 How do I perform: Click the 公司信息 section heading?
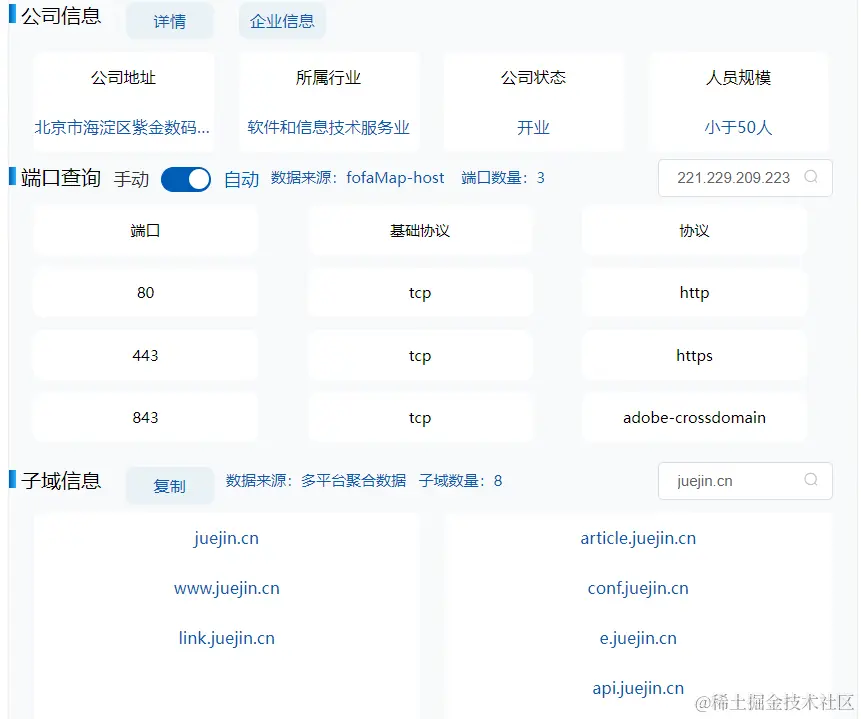click(61, 16)
